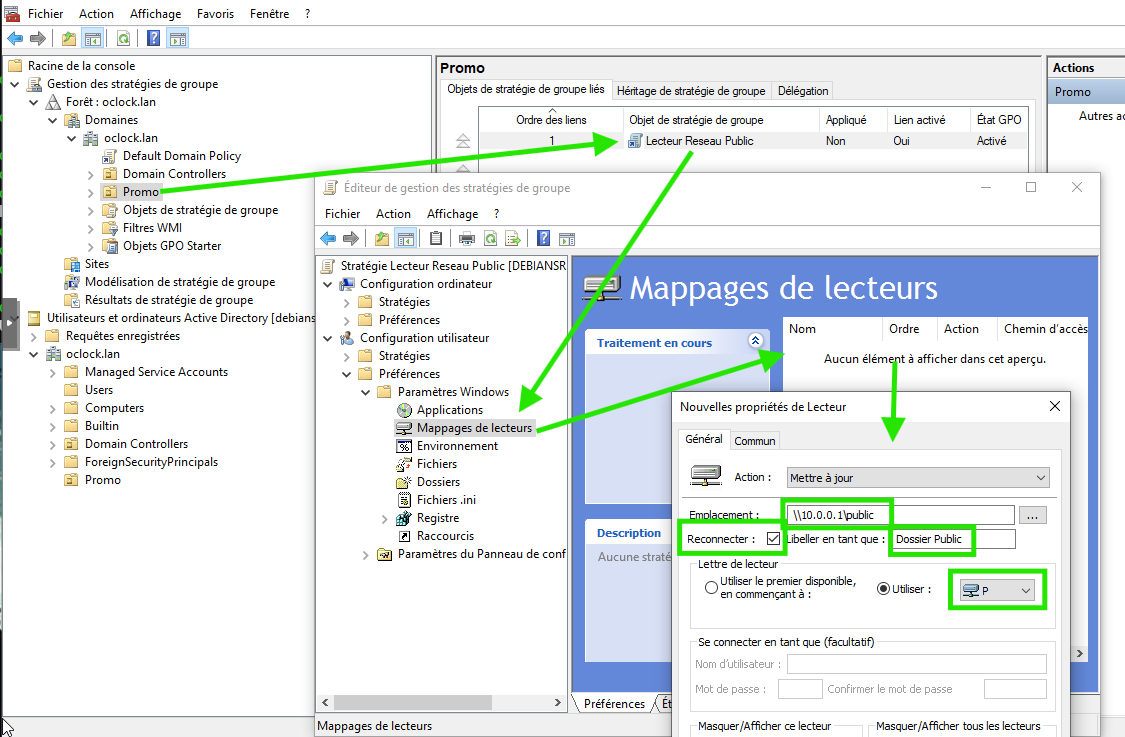Collapse the 'Traitement en cours' panel chevron
Viewport: 1125px width, 737px height.
[x=755, y=341]
